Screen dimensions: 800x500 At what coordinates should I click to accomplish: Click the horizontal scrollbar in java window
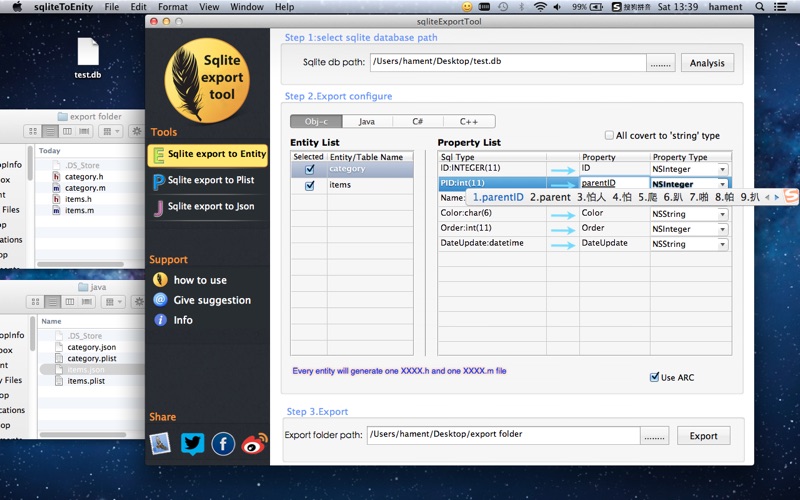pyautogui.click(x=83, y=435)
